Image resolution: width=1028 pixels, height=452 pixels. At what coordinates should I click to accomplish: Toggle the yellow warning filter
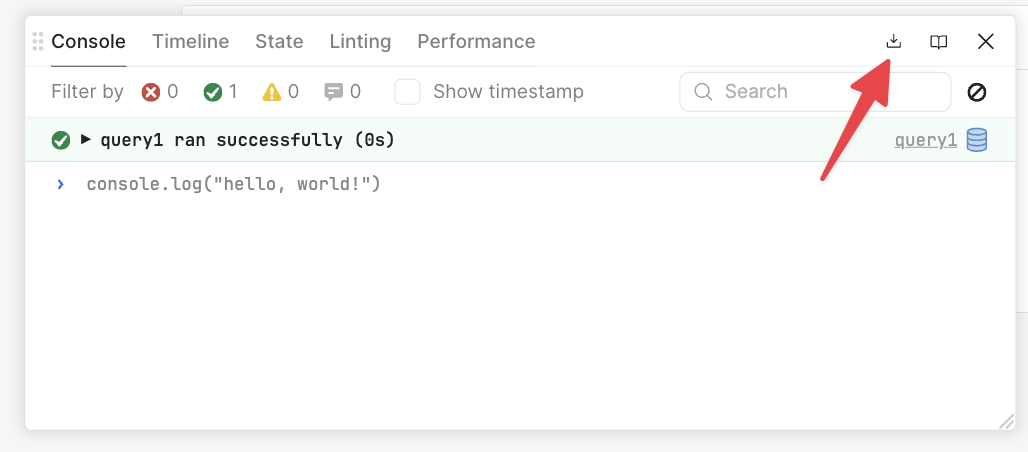[x=281, y=92]
